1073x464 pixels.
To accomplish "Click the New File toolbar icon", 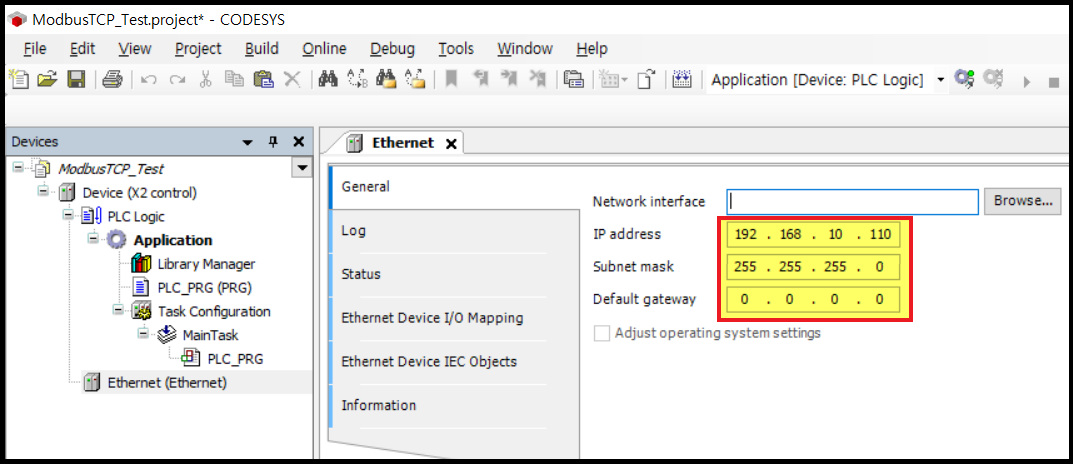I will pos(19,80).
